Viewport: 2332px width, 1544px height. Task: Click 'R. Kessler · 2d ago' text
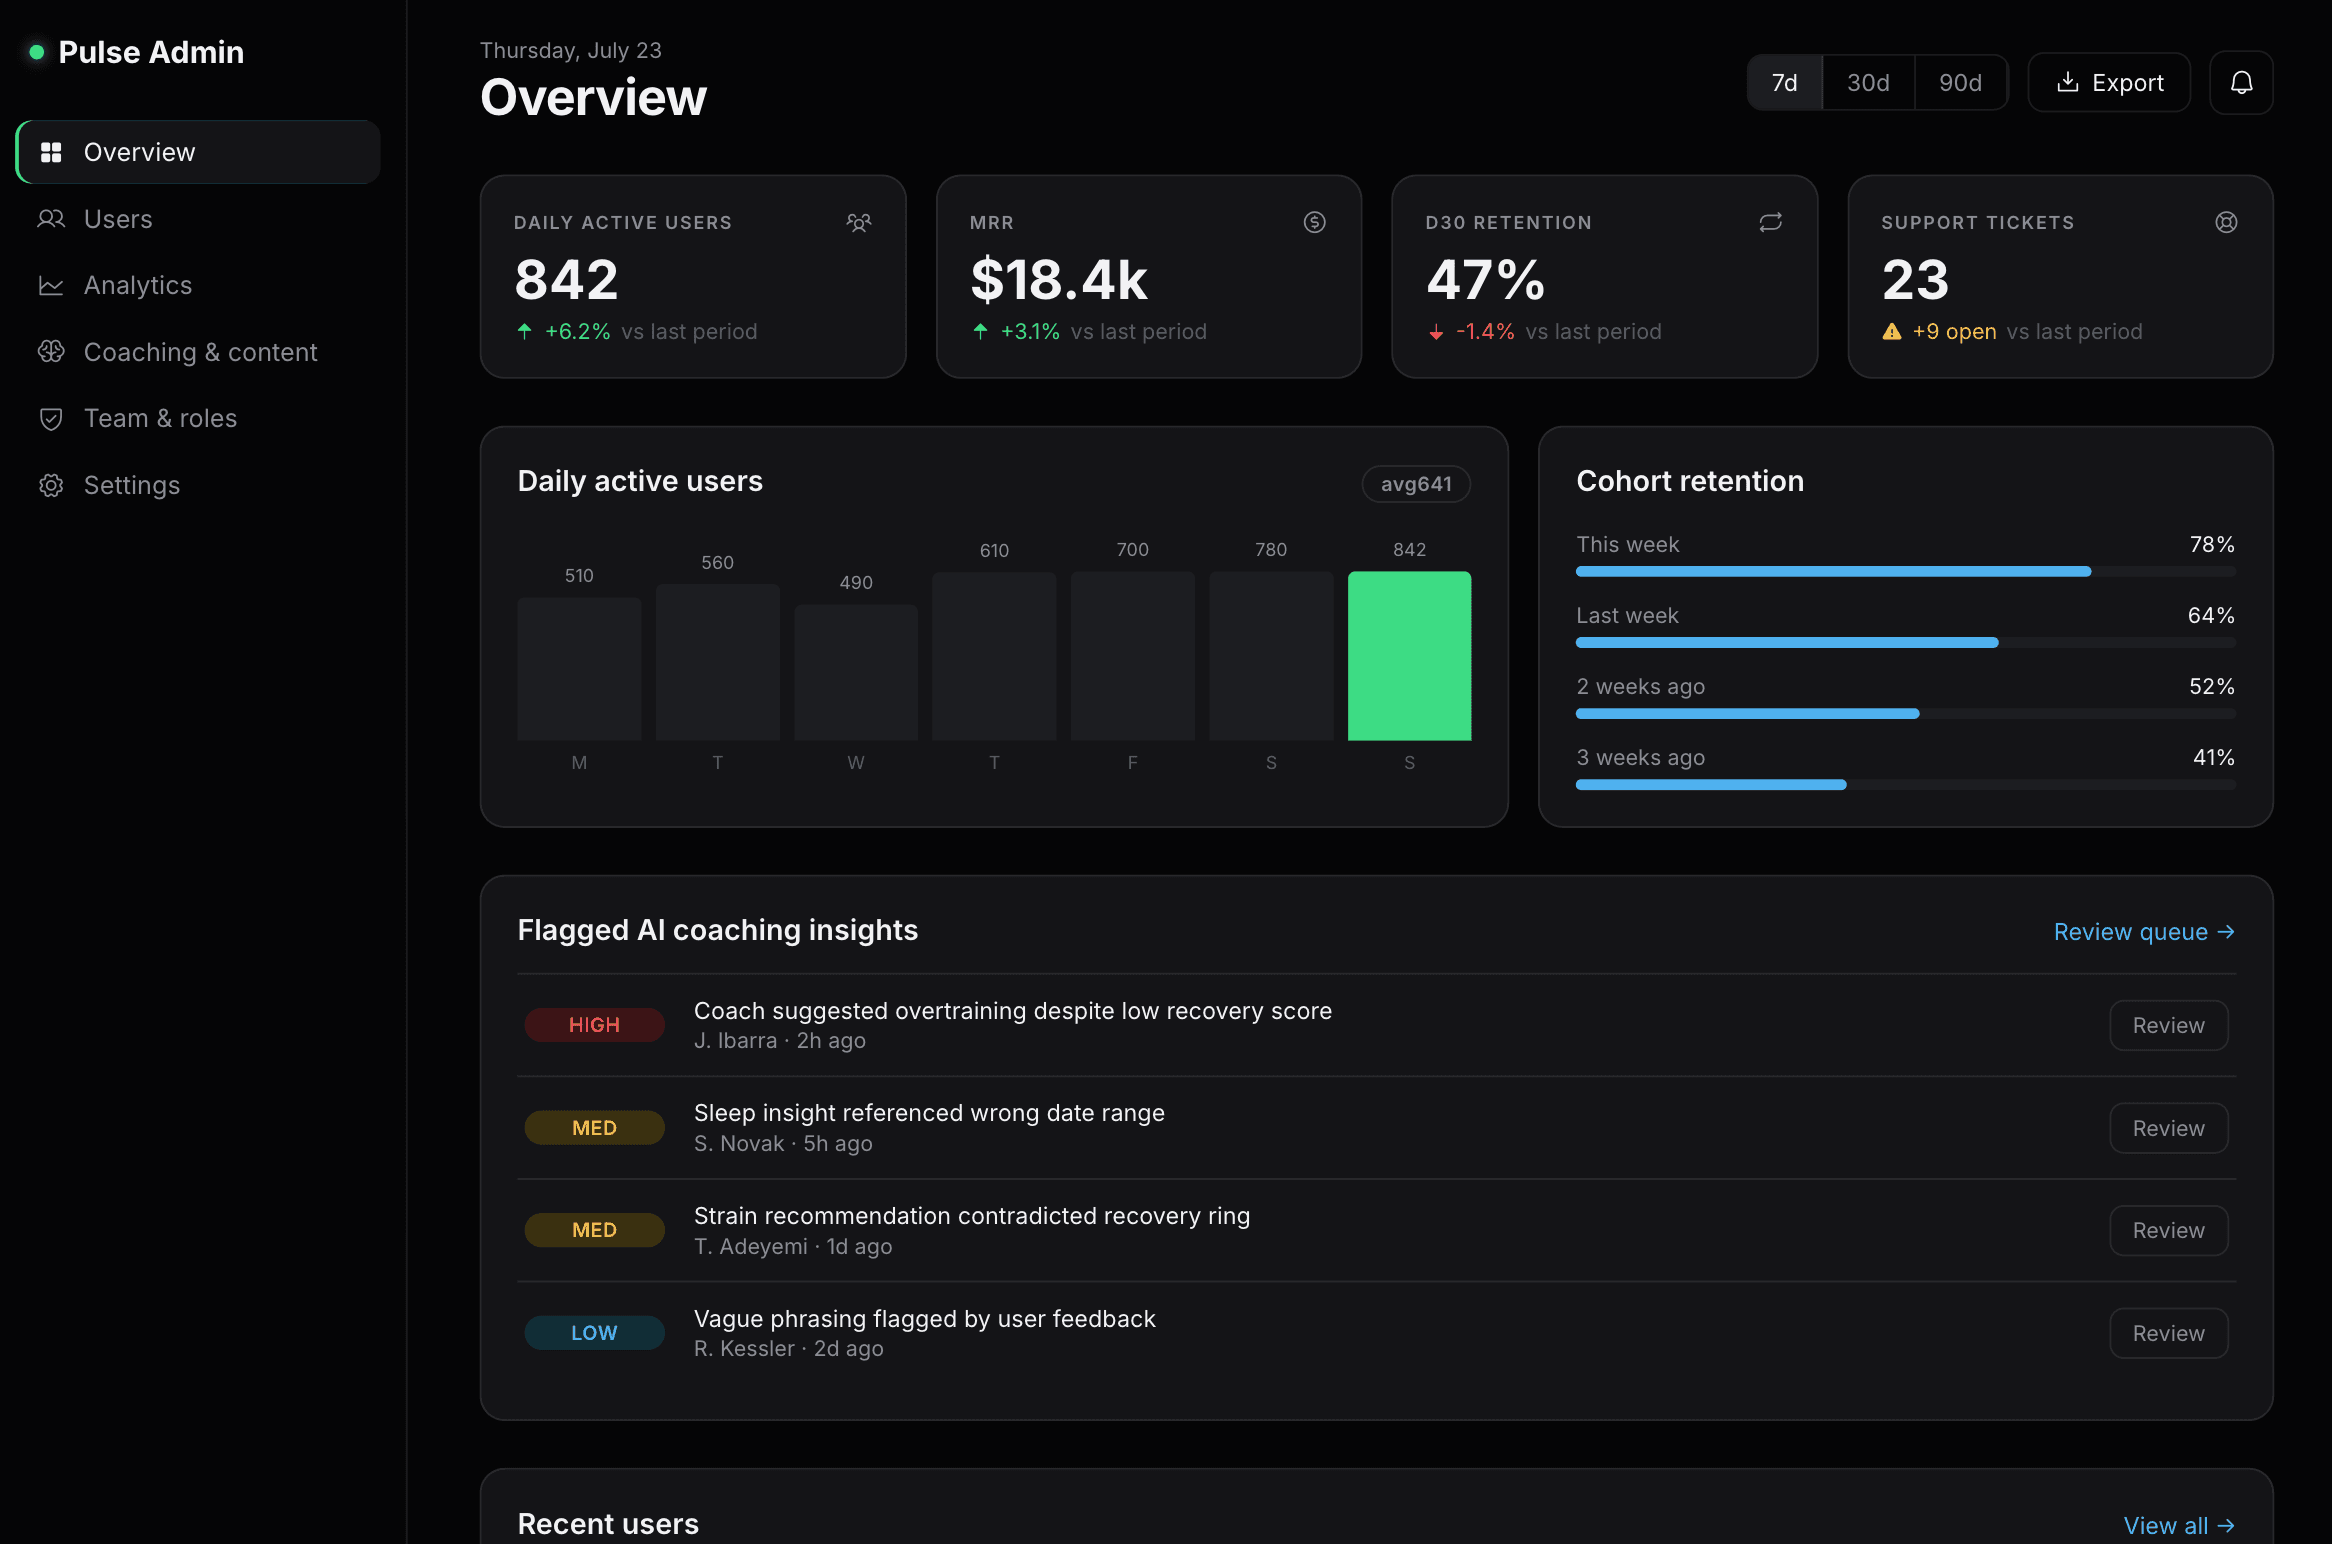pos(789,1349)
